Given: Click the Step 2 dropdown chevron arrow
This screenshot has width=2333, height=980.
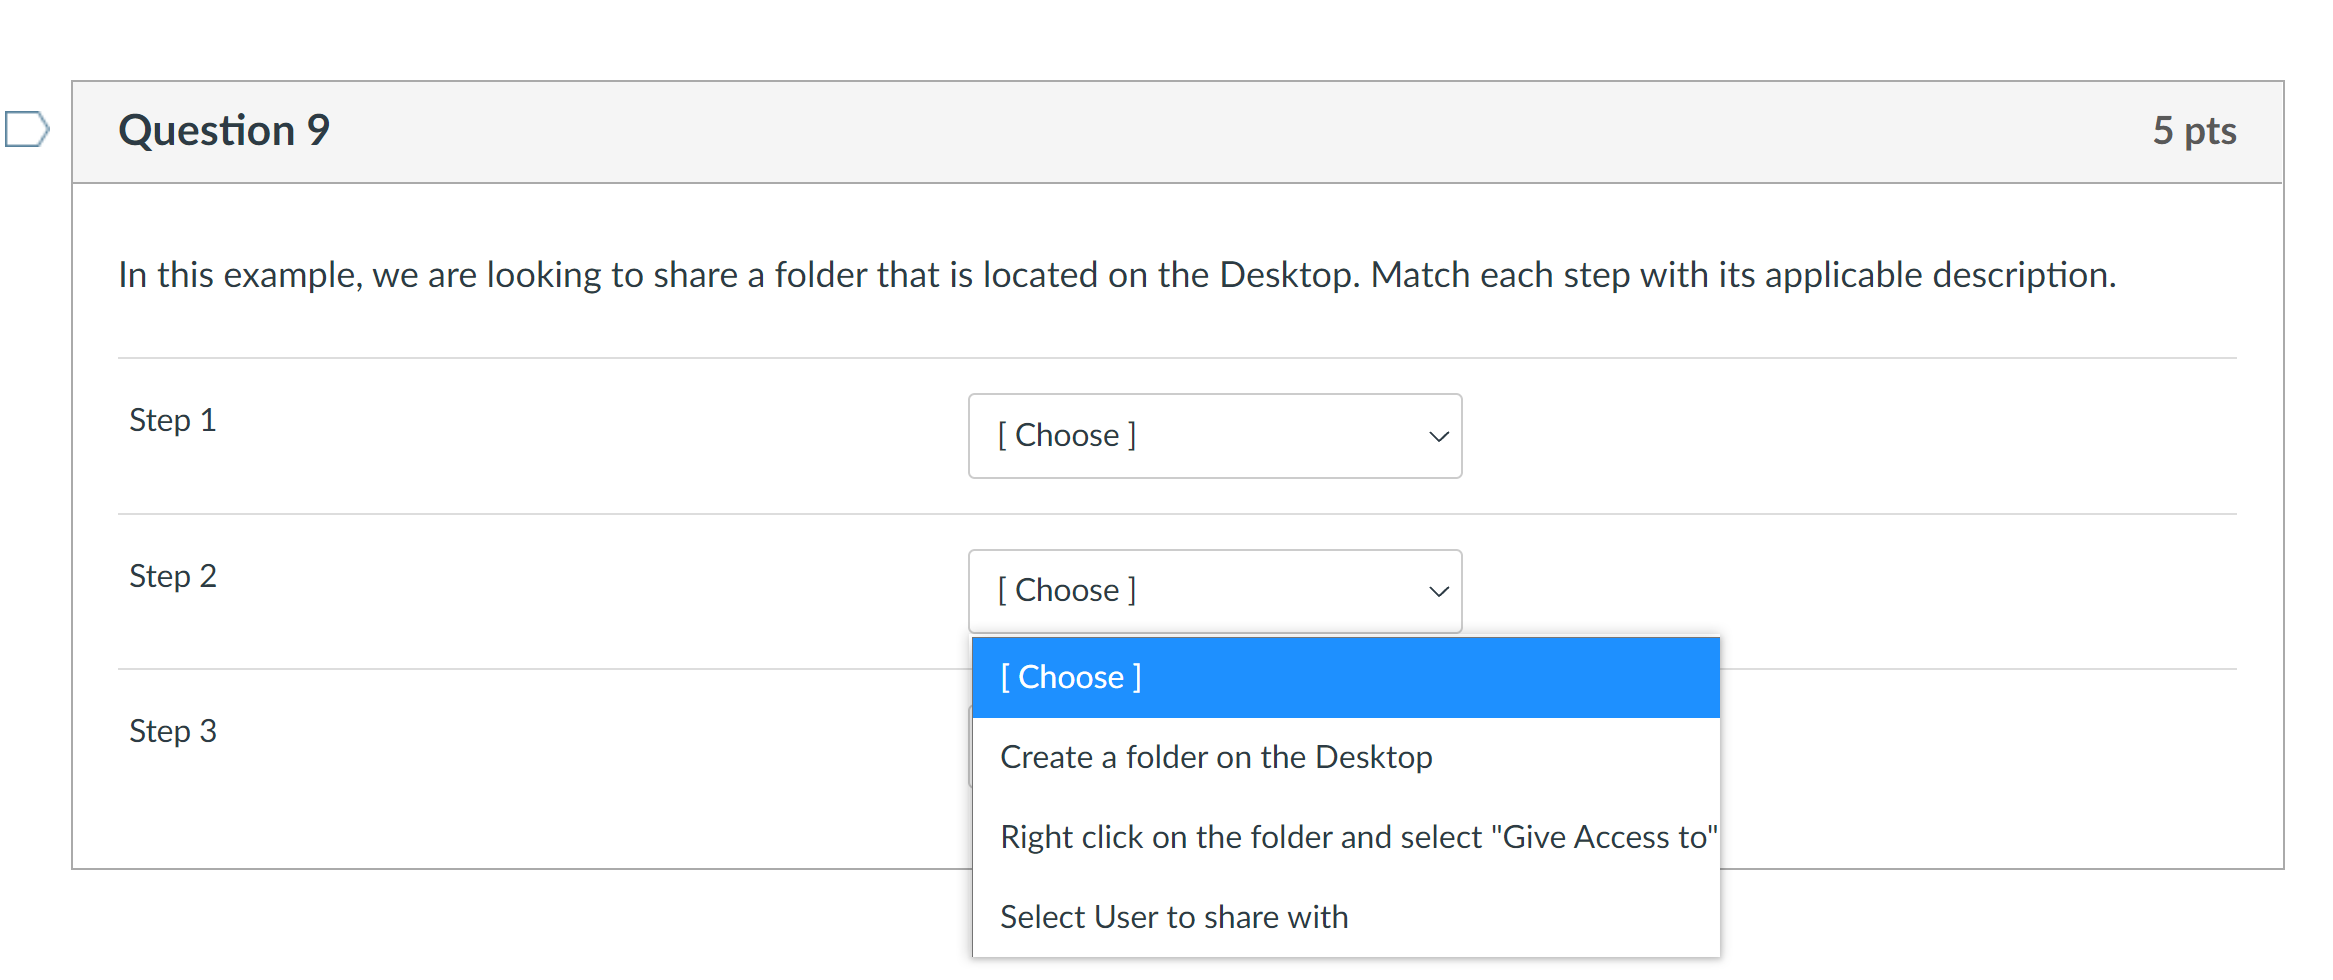Looking at the screenshot, I should (x=1438, y=591).
